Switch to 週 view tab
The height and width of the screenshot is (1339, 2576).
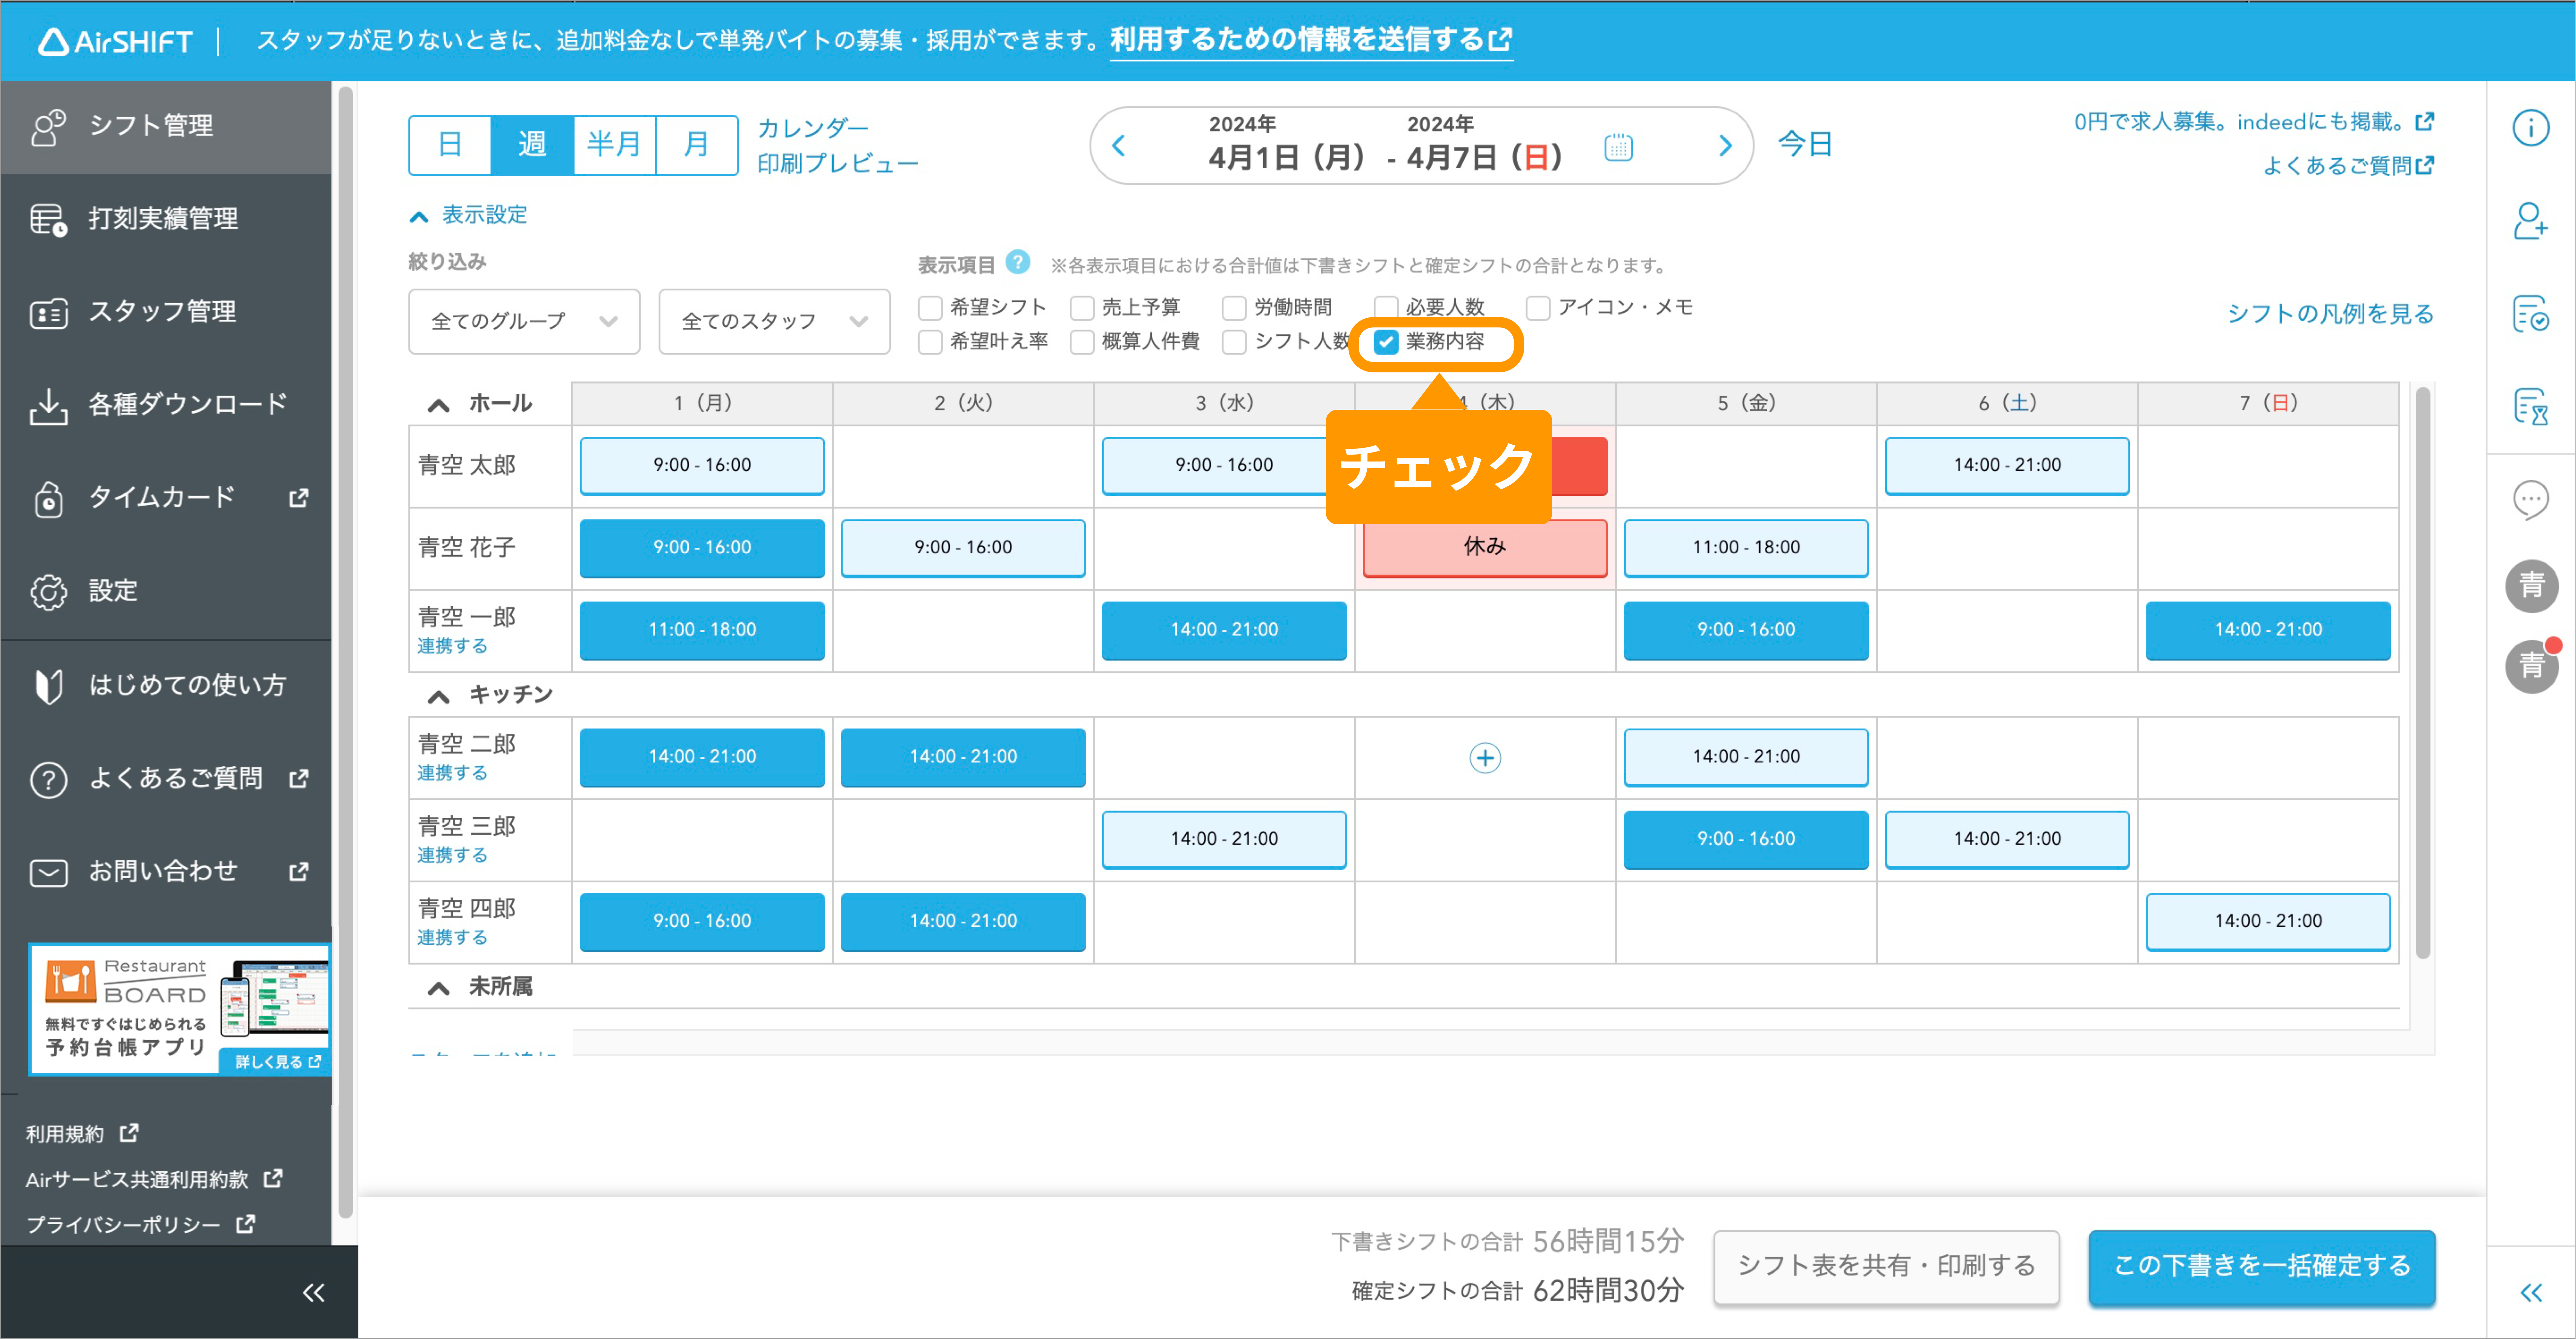[532, 145]
